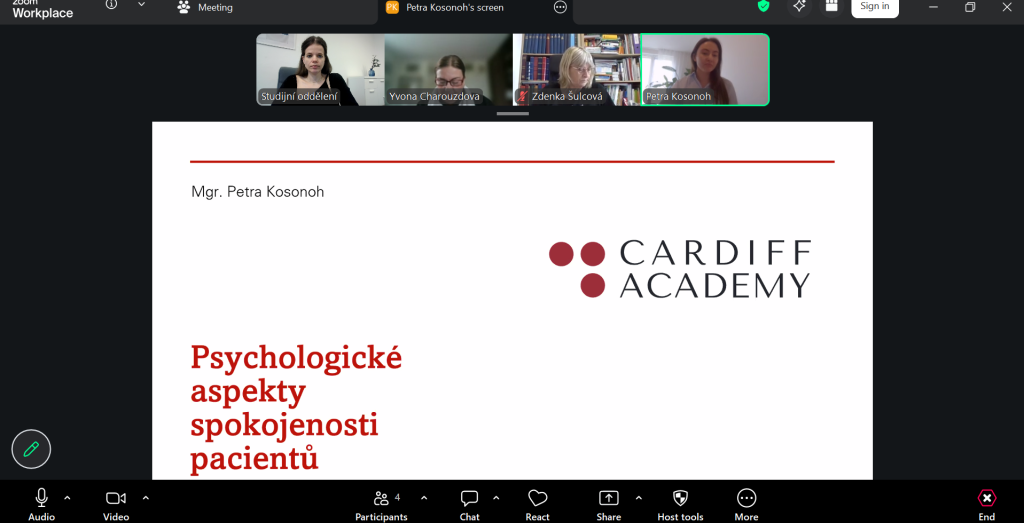Expand audio options arrow next to Audio
The image size is (1024, 523).
(x=67, y=498)
